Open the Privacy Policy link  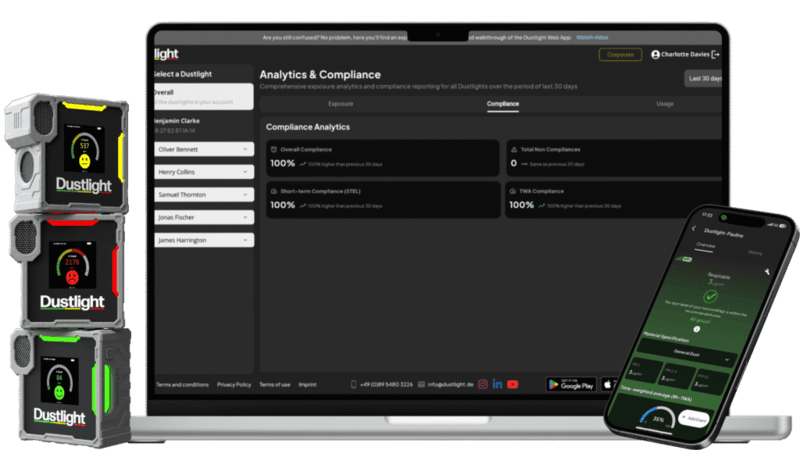tap(234, 385)
